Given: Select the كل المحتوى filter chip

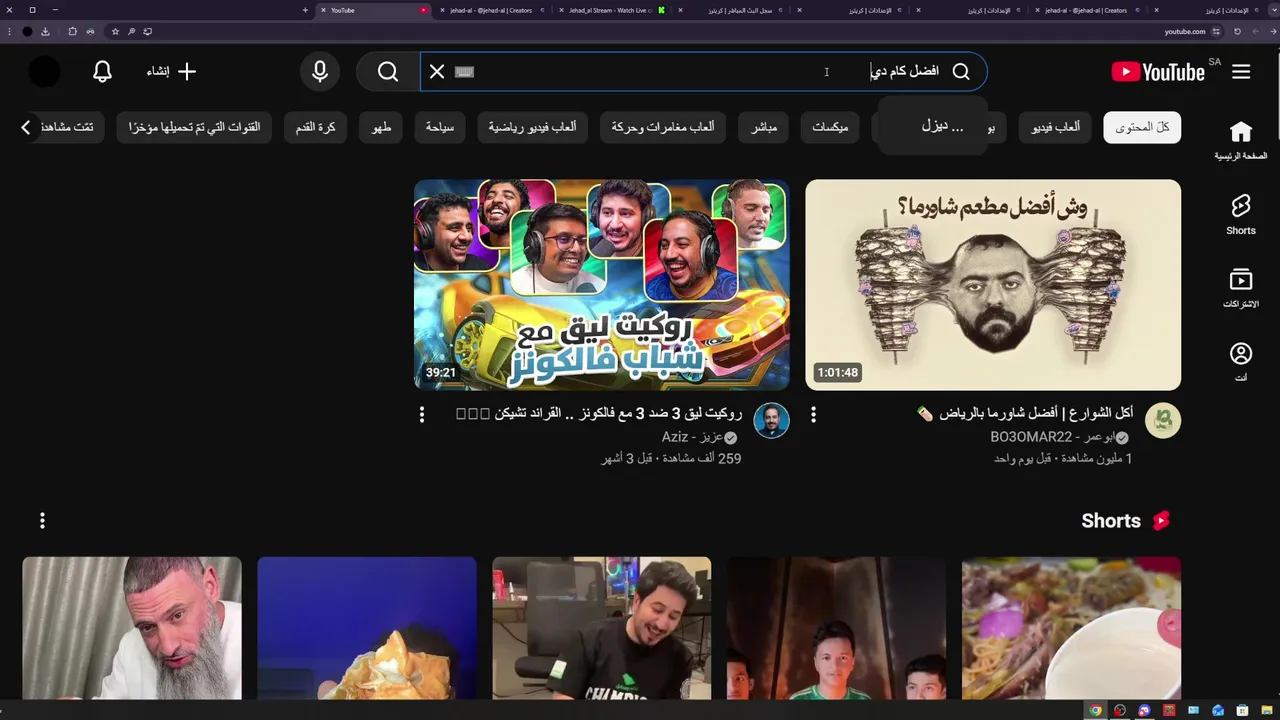Looking at the screenshot, I should tap(1142, 128).
